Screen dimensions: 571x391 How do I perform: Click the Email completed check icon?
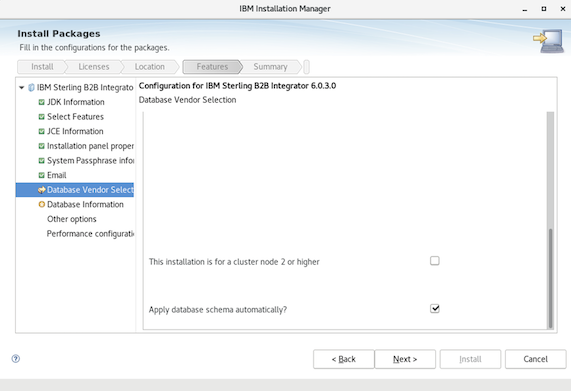click(x=42, y=175)
